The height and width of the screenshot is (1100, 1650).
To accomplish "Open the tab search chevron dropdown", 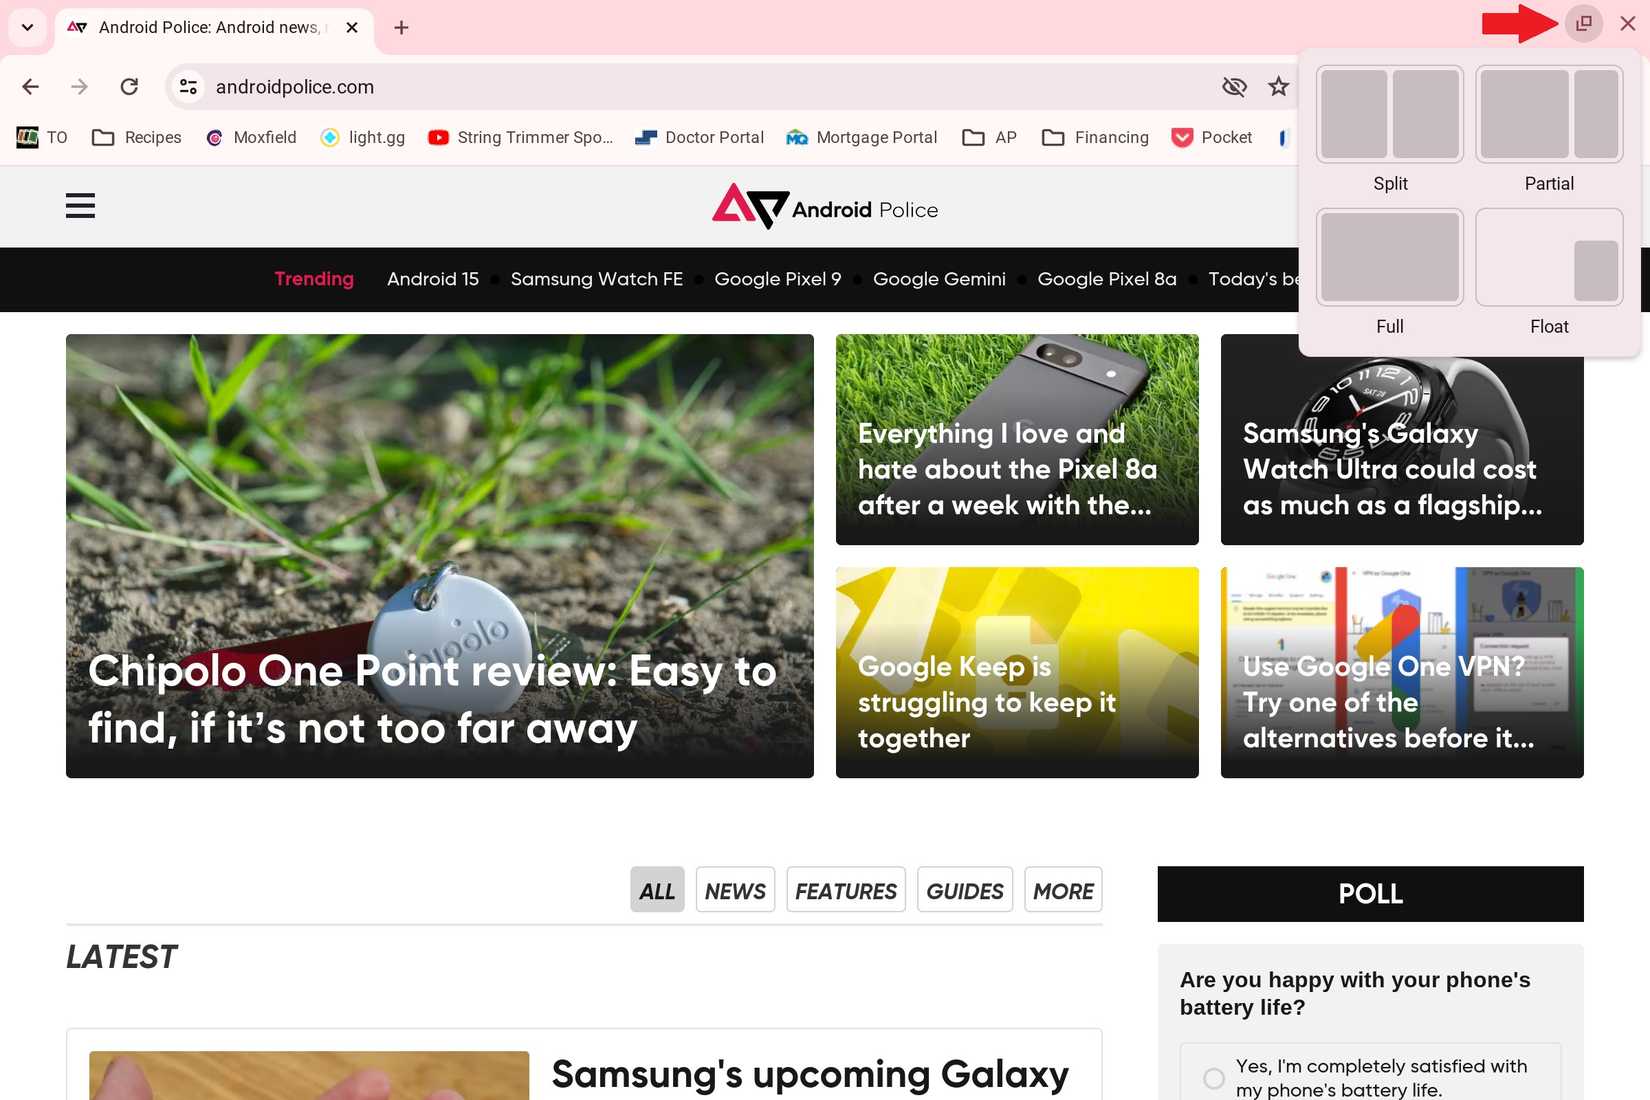I will point(27,27).
